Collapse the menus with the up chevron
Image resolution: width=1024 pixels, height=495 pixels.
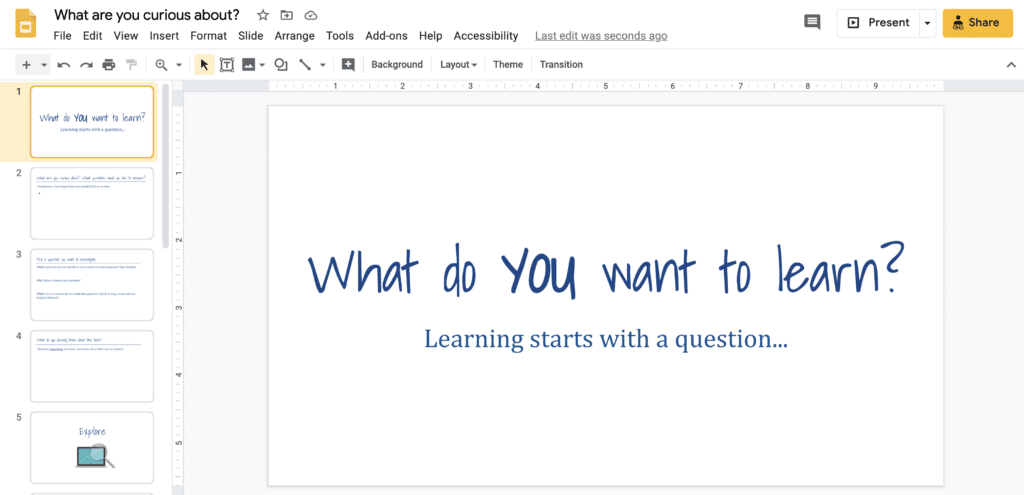pos(1011,65)
